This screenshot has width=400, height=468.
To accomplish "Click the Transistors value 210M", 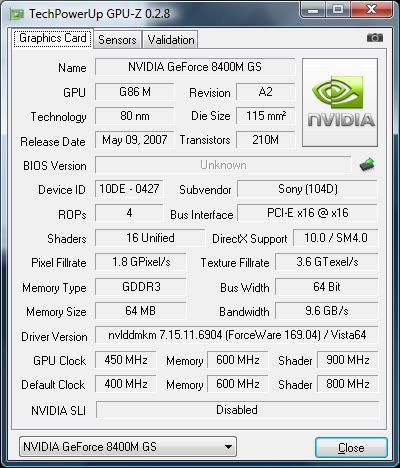I will (x=265, y=140).
